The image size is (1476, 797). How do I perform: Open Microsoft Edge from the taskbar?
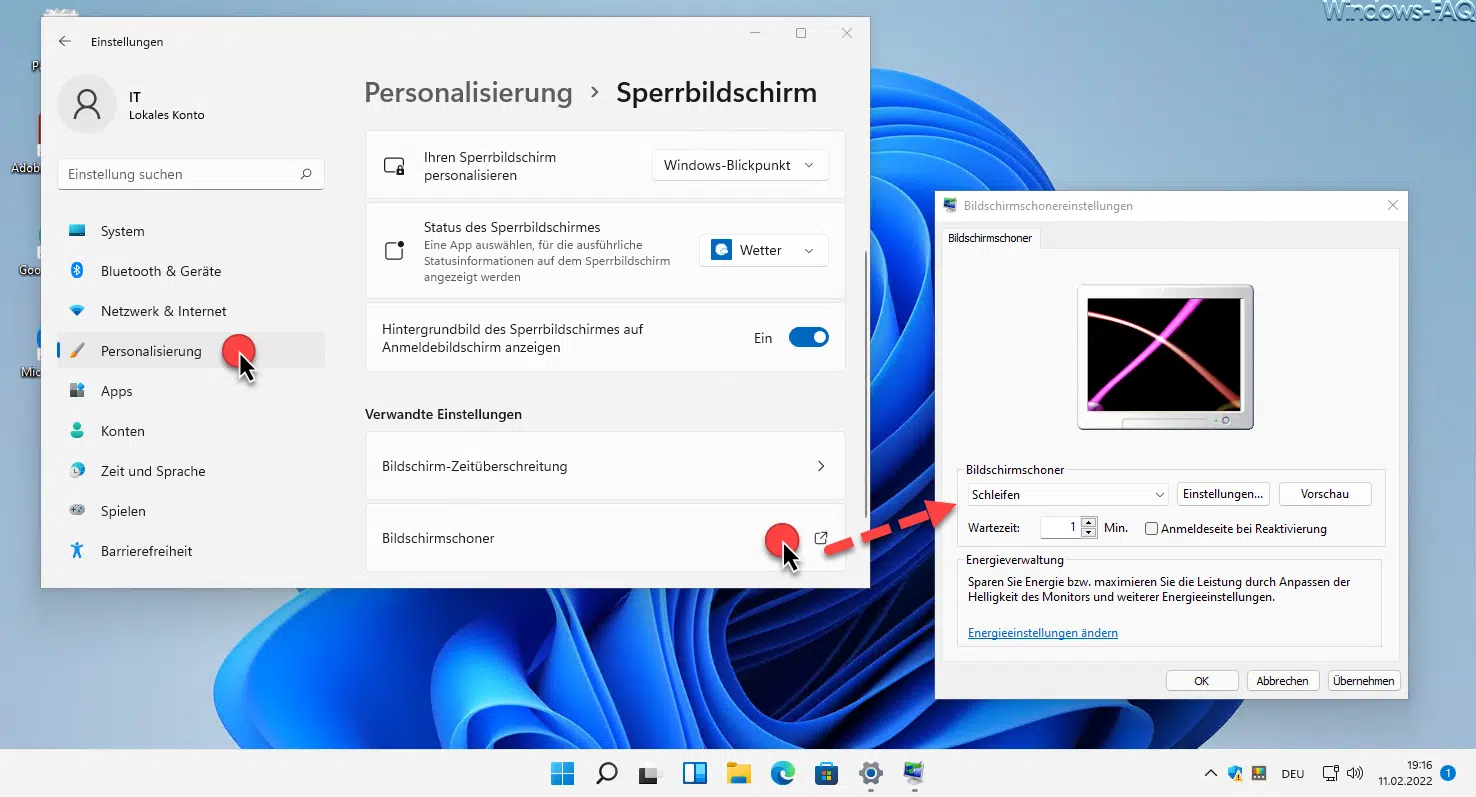[x=782, y=773]
